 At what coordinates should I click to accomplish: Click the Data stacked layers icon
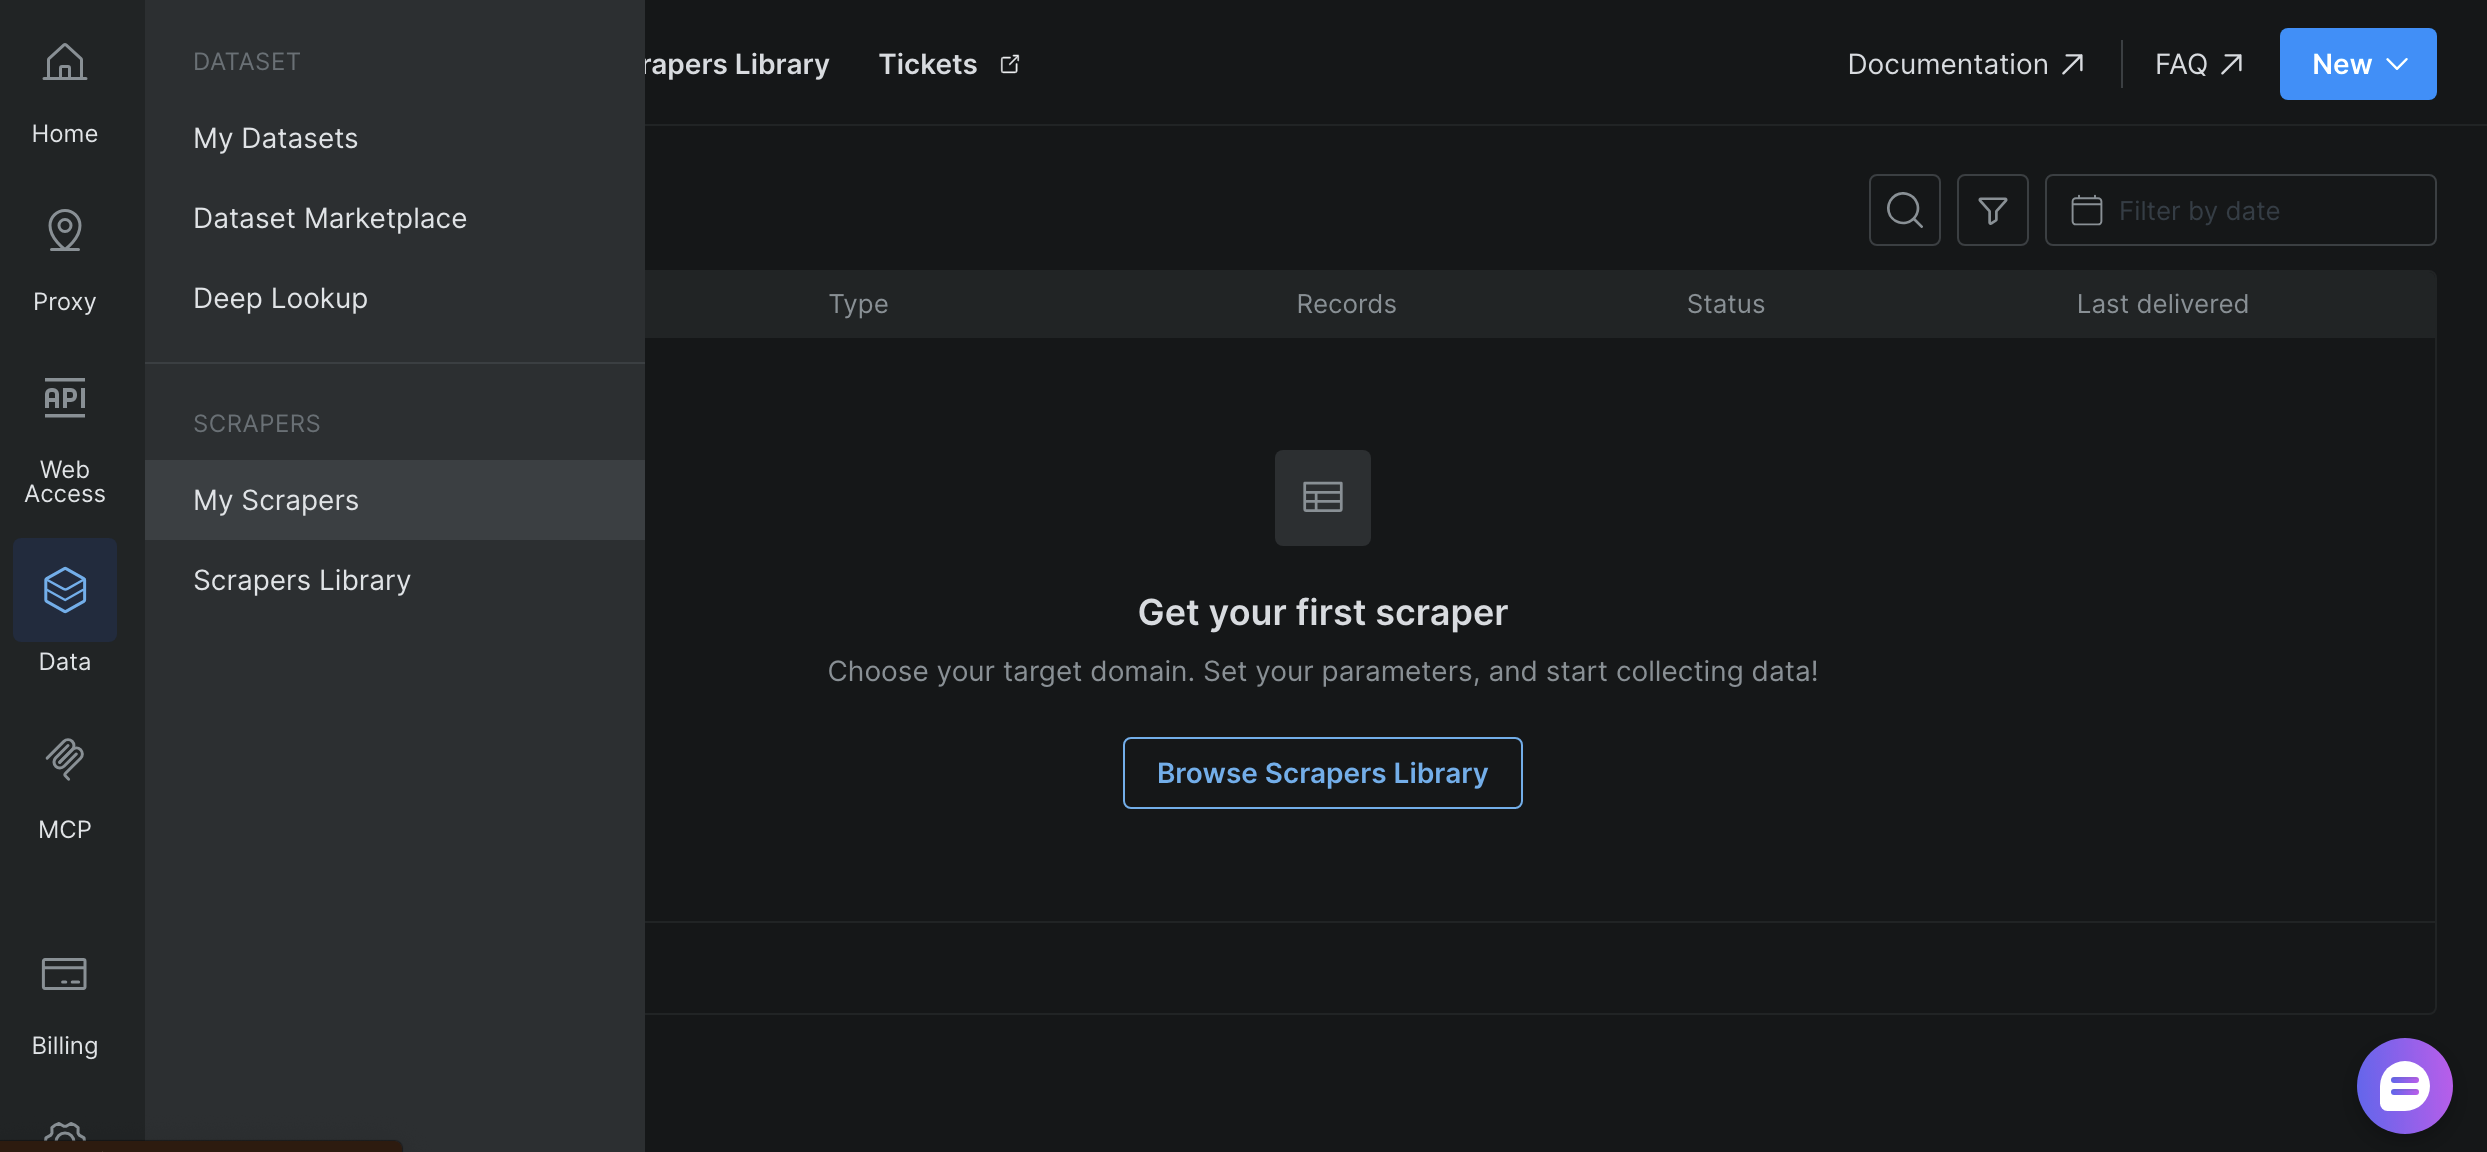coord(65,590)
